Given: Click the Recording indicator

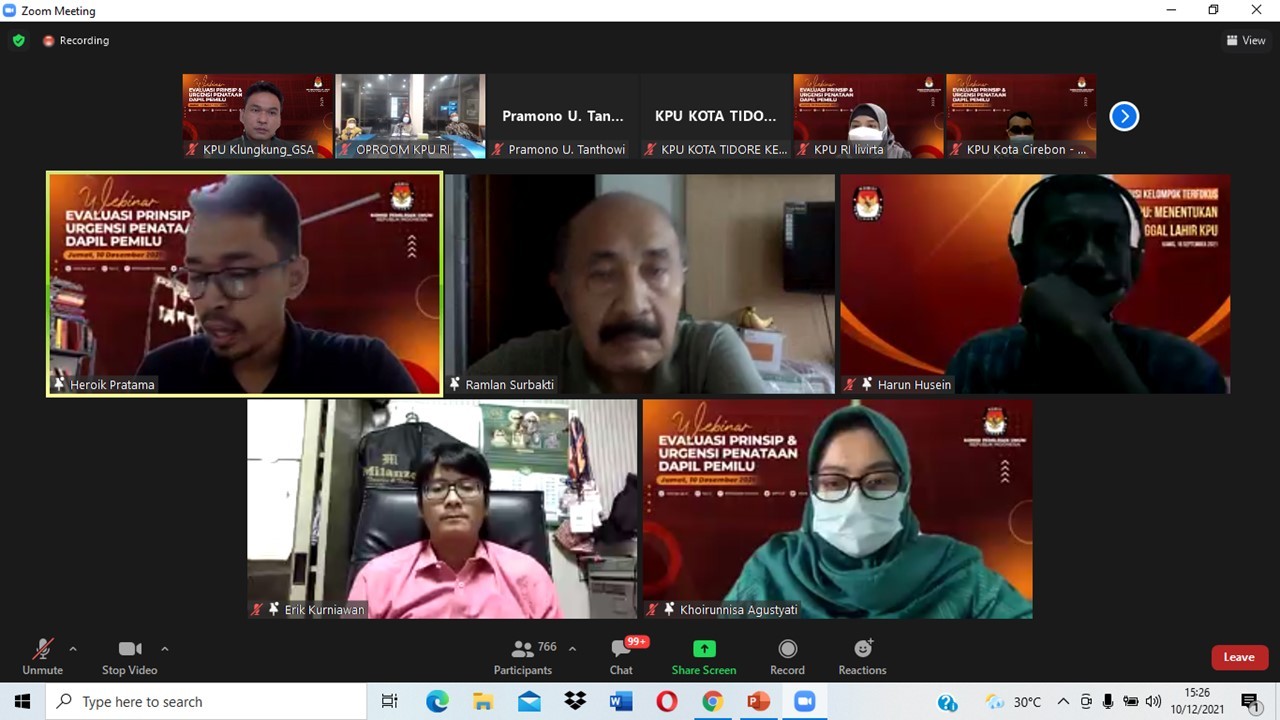Looking at the screenshot, I should tap(76, 41).
